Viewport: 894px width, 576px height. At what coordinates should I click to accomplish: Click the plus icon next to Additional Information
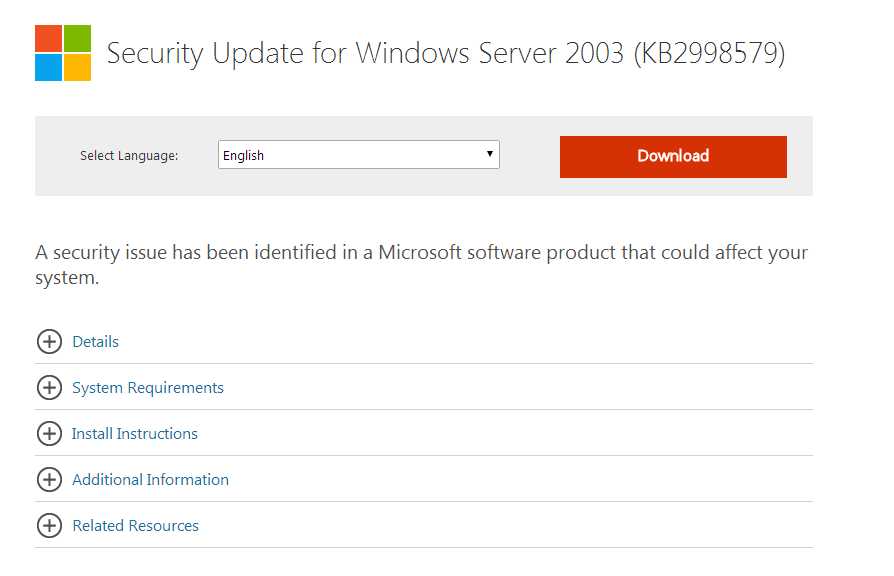[49, 480]
